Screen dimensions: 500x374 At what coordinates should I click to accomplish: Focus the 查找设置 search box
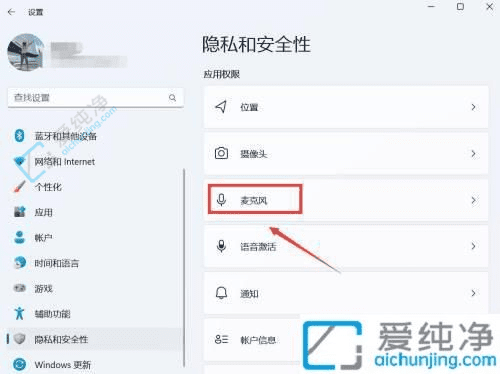95,98
